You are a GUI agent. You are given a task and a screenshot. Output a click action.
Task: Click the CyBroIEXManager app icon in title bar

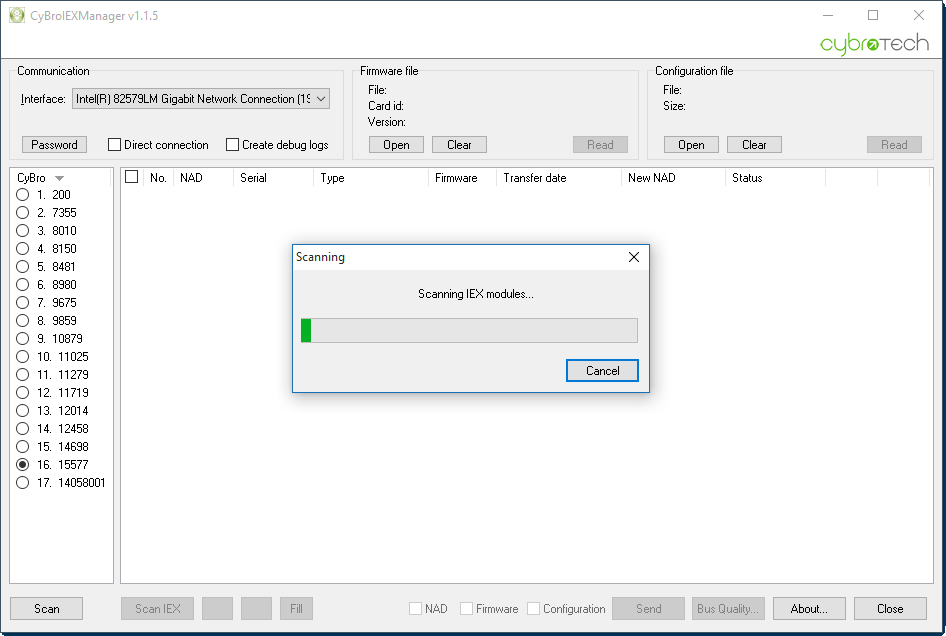pos(17,15)
